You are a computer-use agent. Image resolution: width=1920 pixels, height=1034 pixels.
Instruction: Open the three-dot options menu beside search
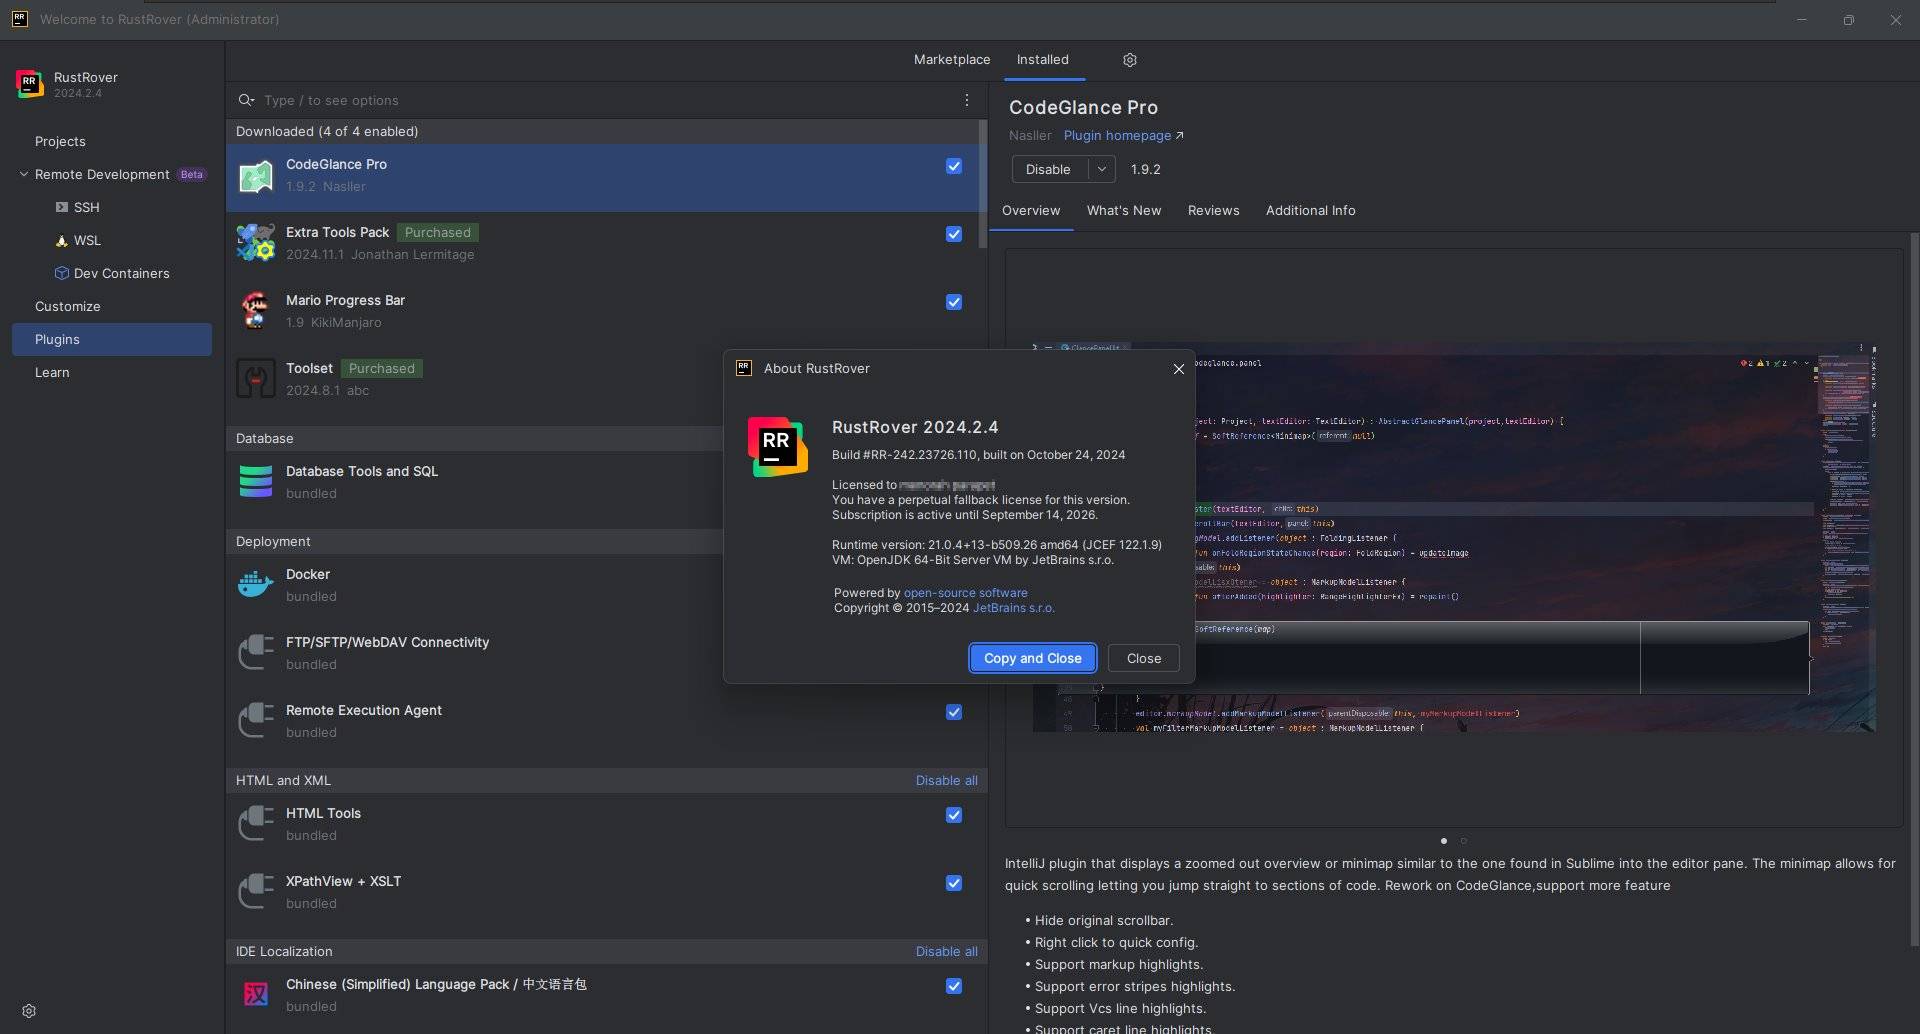966,100
